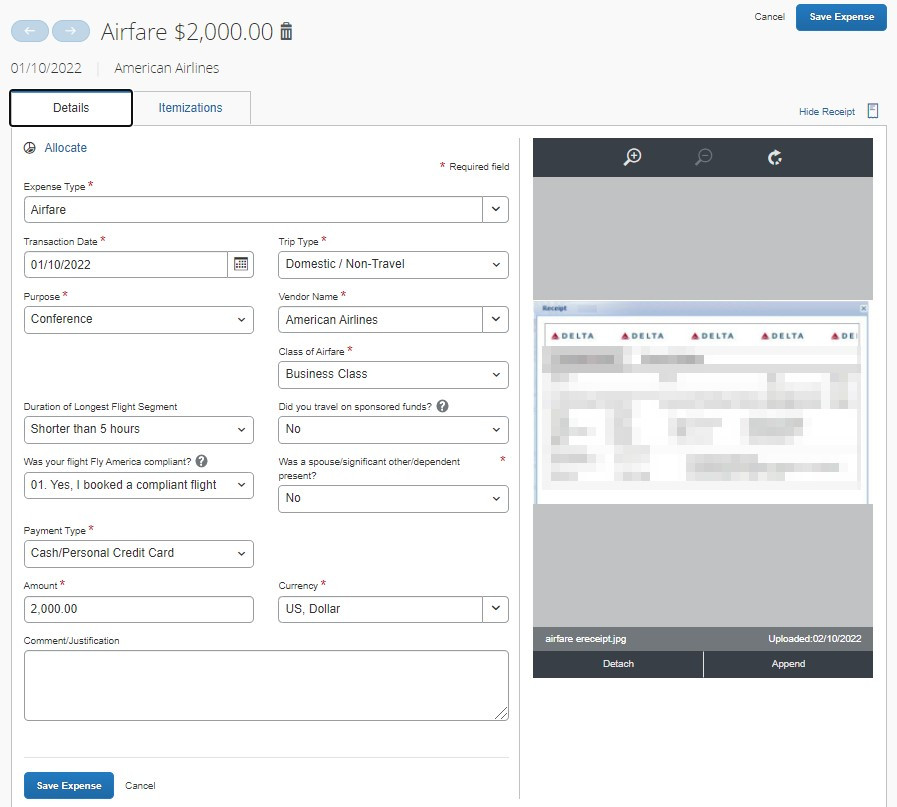The height and width of the screenshot is (807, 897).
Task: Click Hide Receipt link
Action: tap(826, 112)
